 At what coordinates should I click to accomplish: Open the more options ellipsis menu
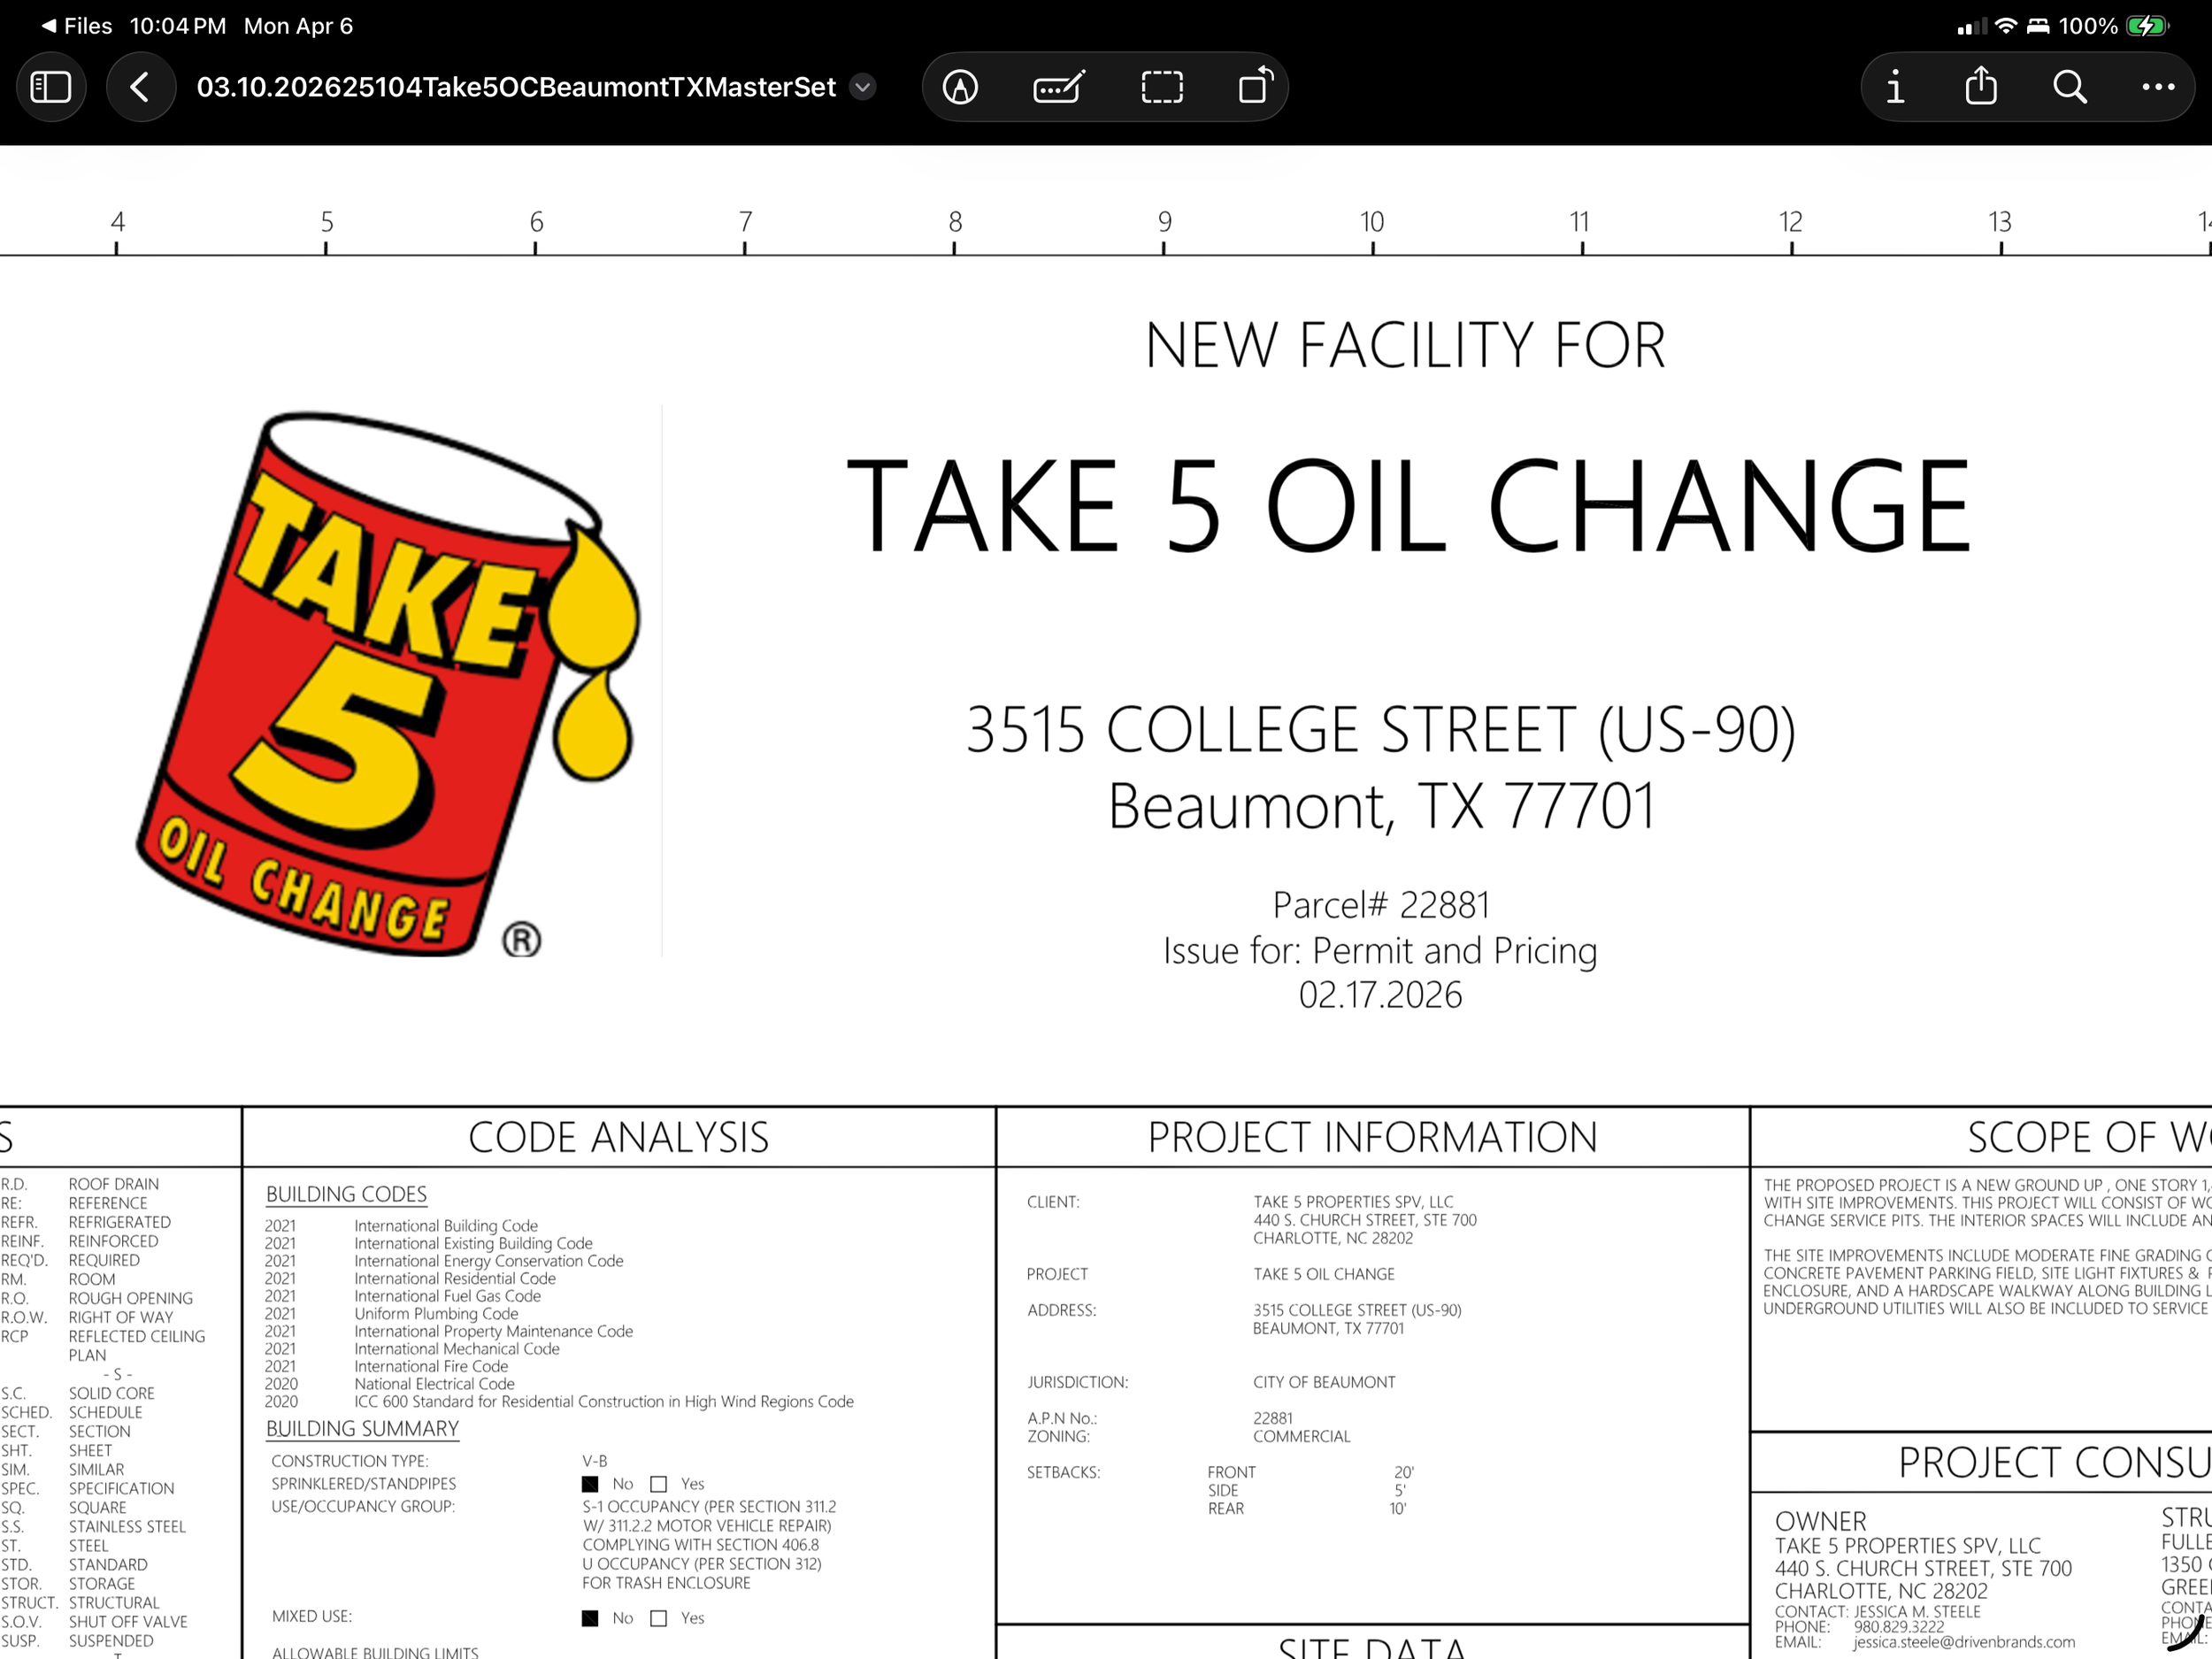pos(2157,87)
